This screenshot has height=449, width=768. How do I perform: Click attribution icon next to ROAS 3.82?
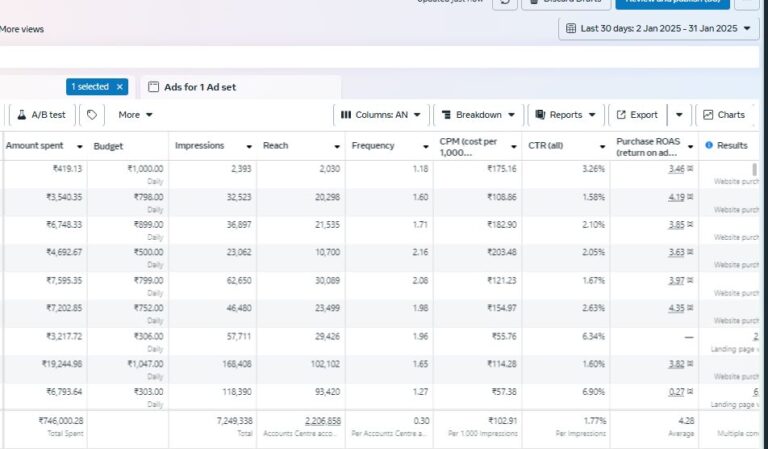(x=690, y=364)
